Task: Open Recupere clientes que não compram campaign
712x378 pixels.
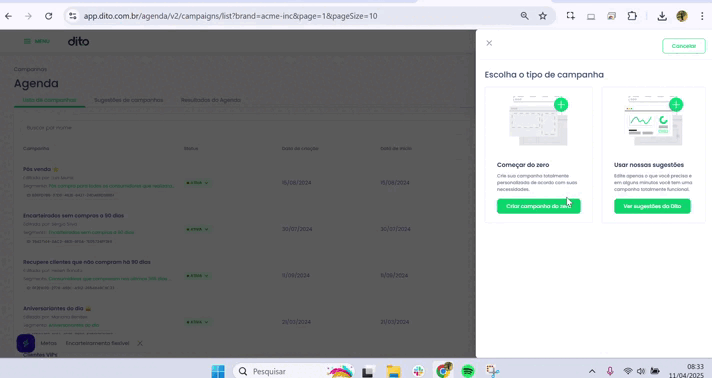Action: (x=87, y=262)
